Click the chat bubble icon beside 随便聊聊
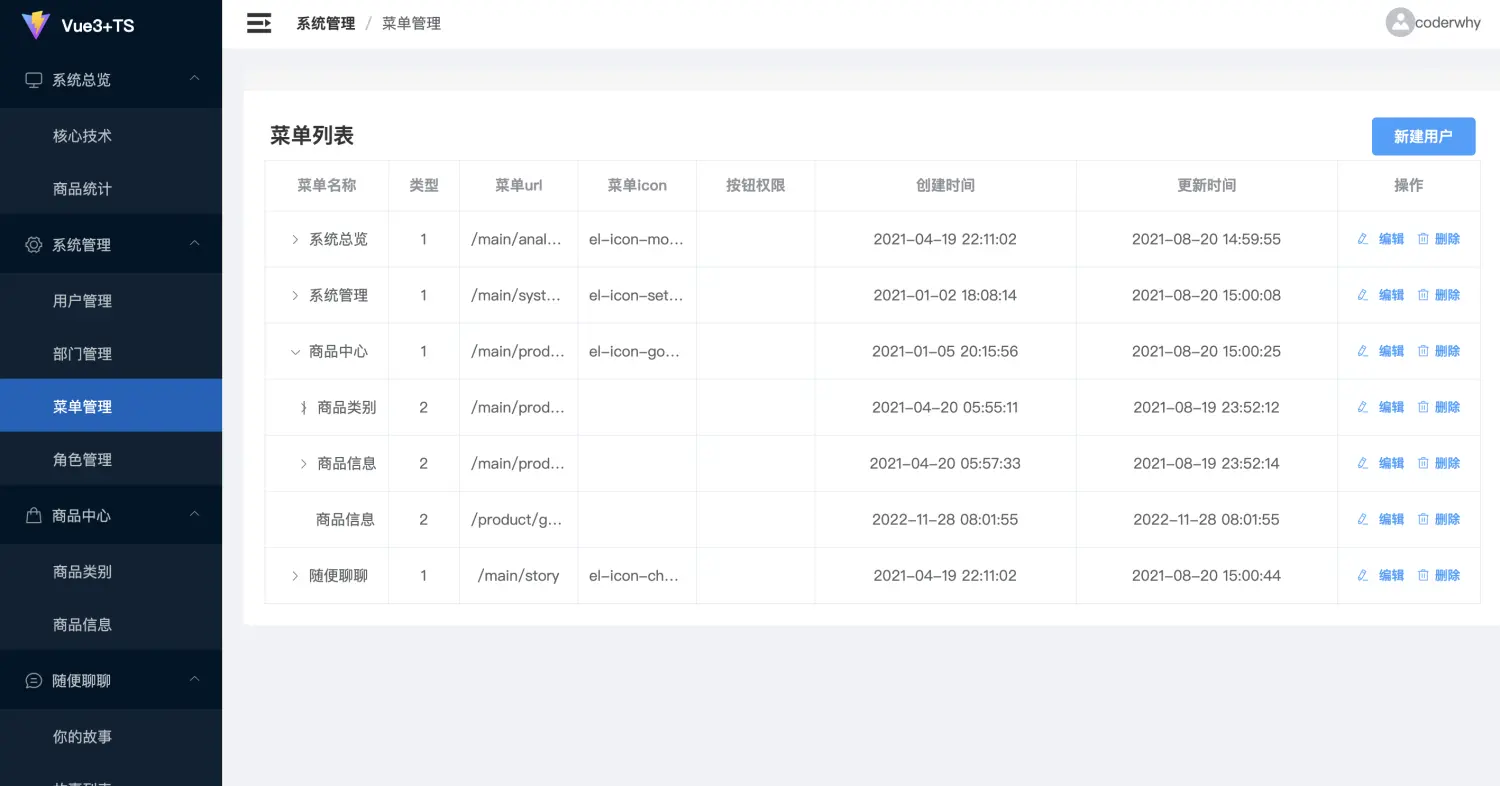Image resolution: width=1500 pixels, height=786 pixels. coord(34,681)
